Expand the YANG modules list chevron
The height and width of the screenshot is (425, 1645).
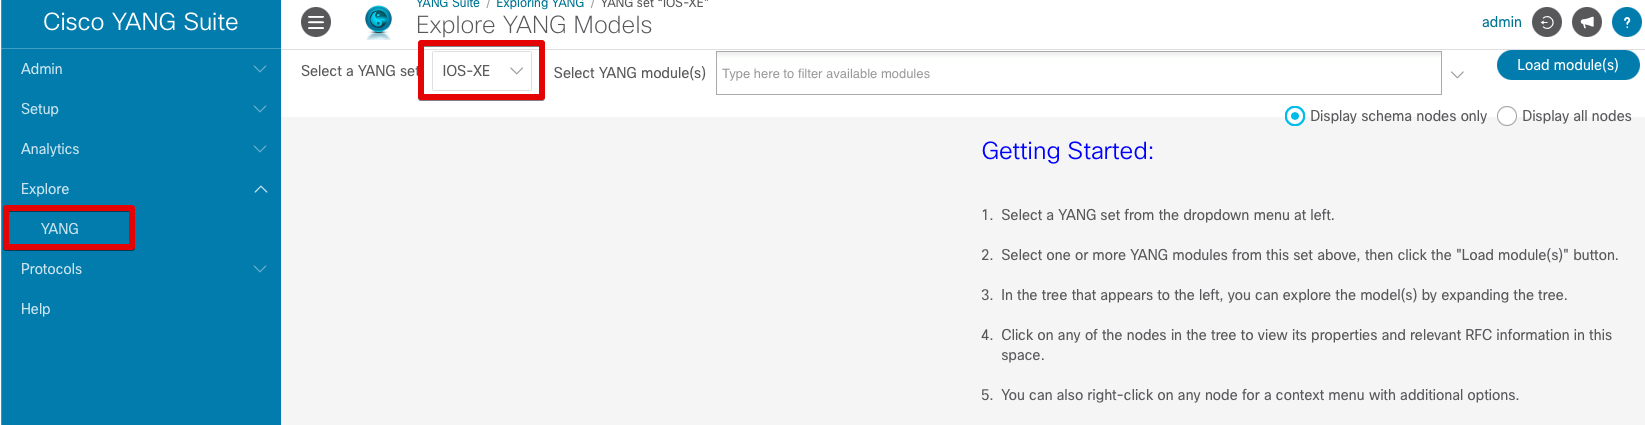pos(1457,75)
